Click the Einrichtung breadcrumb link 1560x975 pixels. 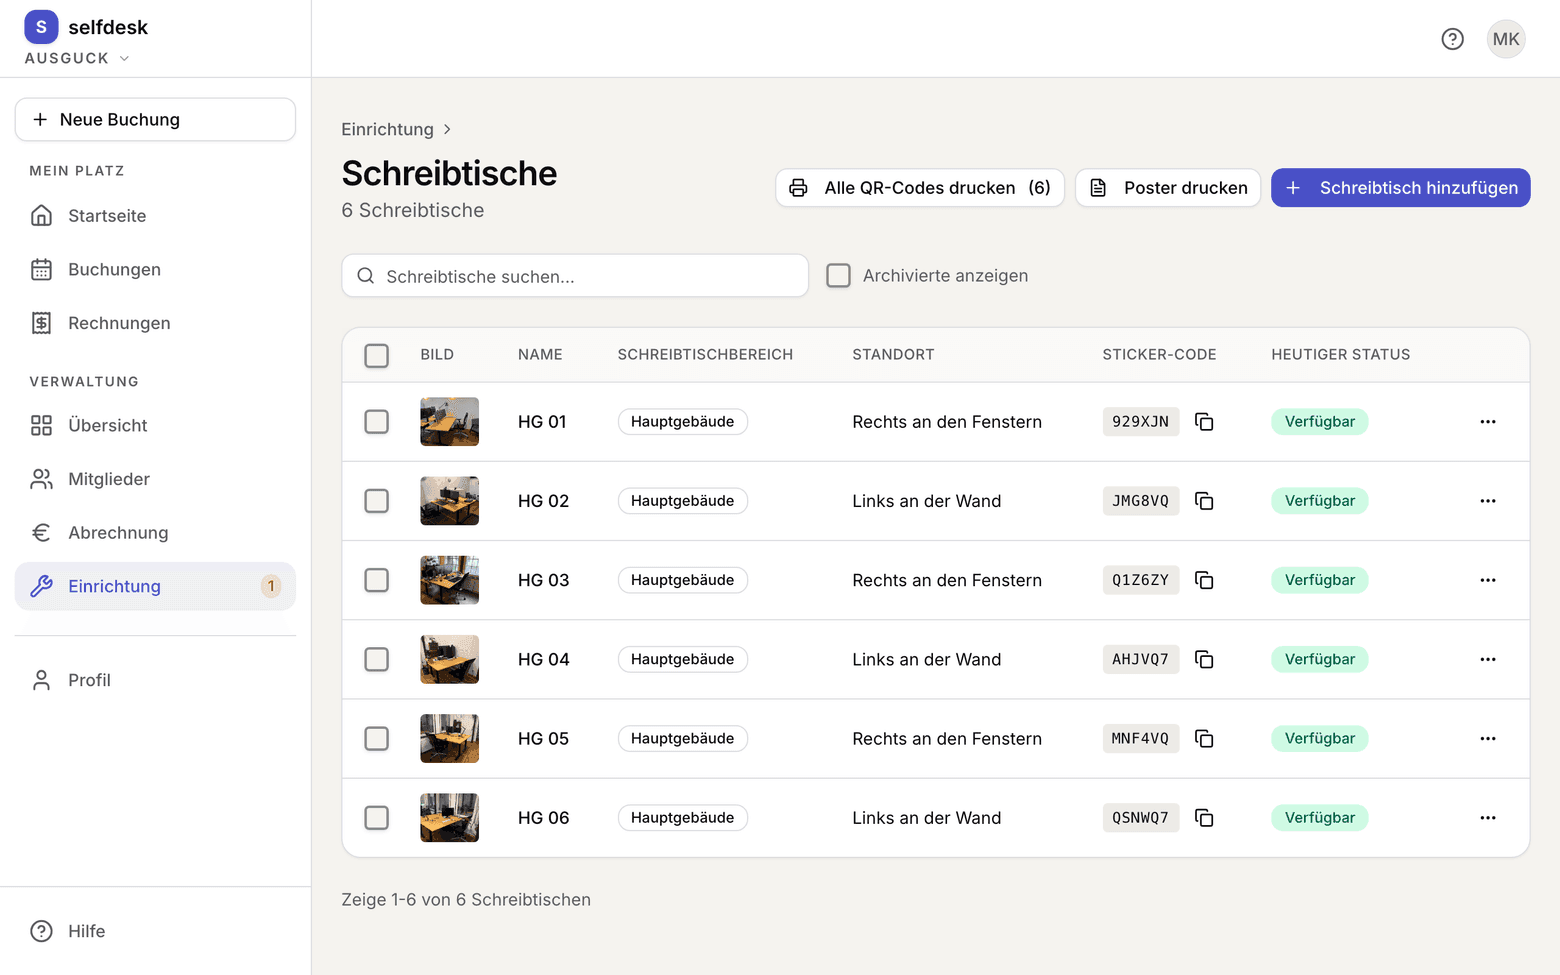[x=387, y=129]
